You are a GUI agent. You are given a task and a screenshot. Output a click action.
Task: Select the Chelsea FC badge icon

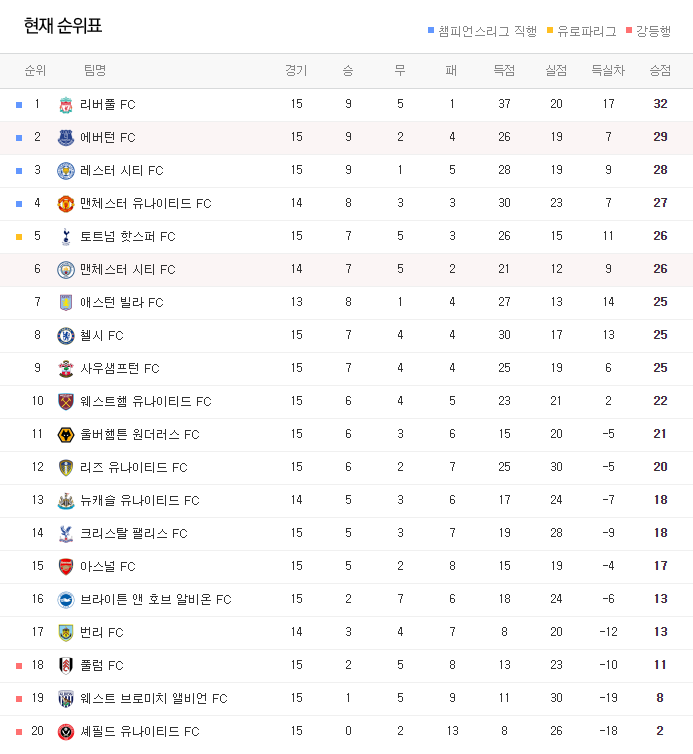point(66,336)
